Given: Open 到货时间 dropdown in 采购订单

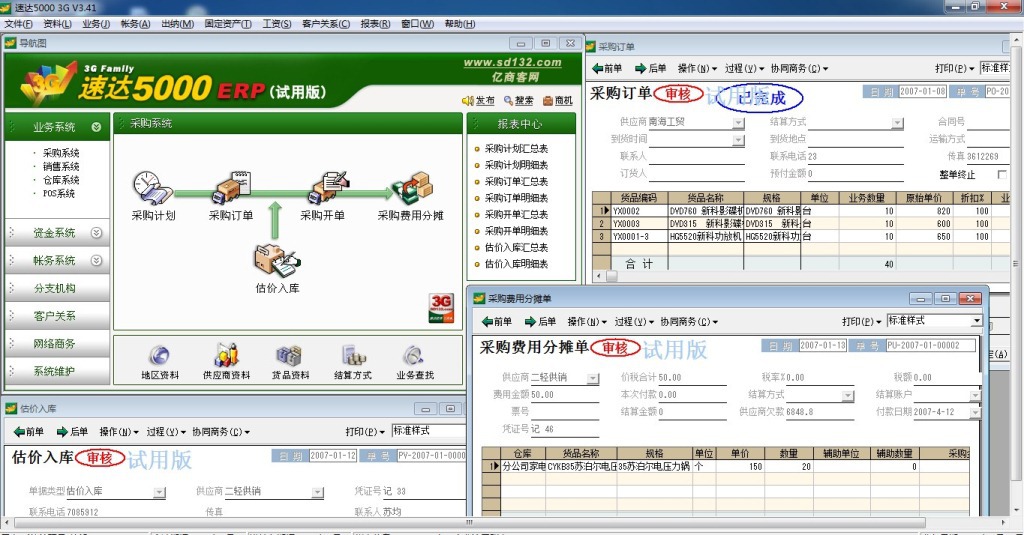Looking at the screenshot, I should click(x=738, y=140).
